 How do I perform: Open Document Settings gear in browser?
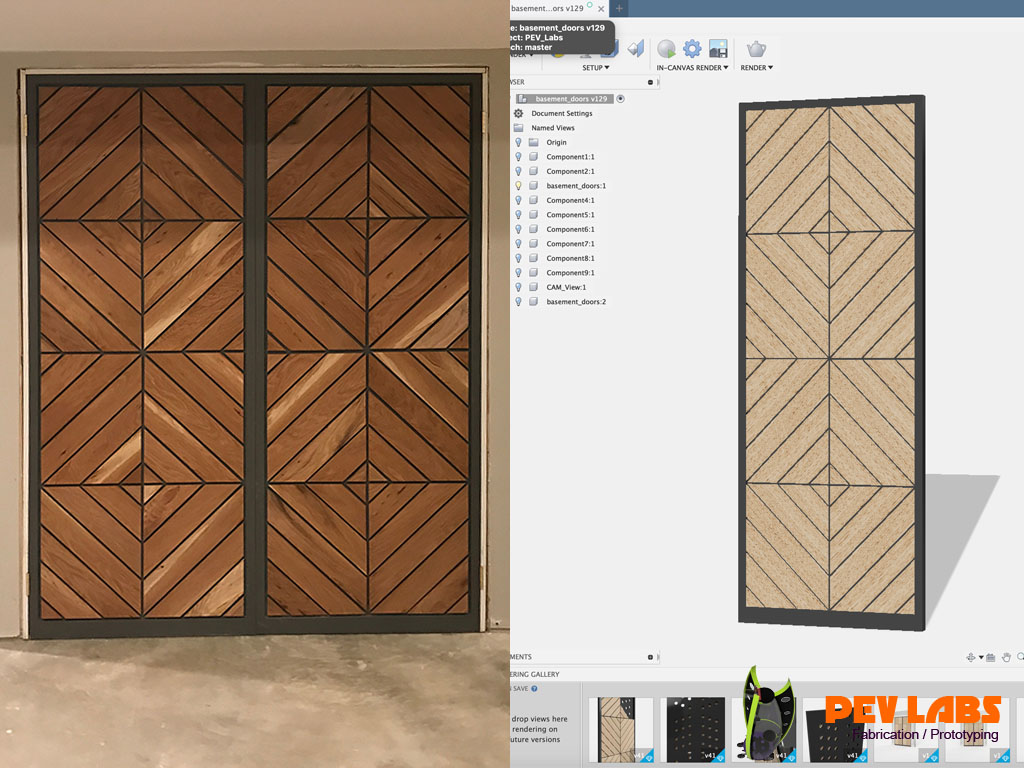tap(519, 114)
